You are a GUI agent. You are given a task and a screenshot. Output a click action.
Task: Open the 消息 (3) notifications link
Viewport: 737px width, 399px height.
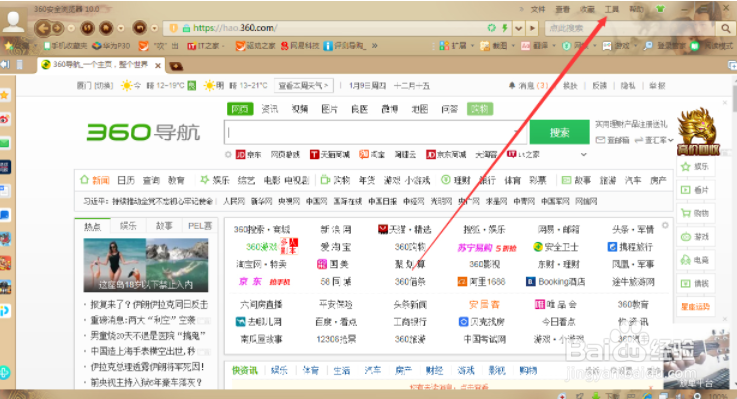click(x=529, y=86)
